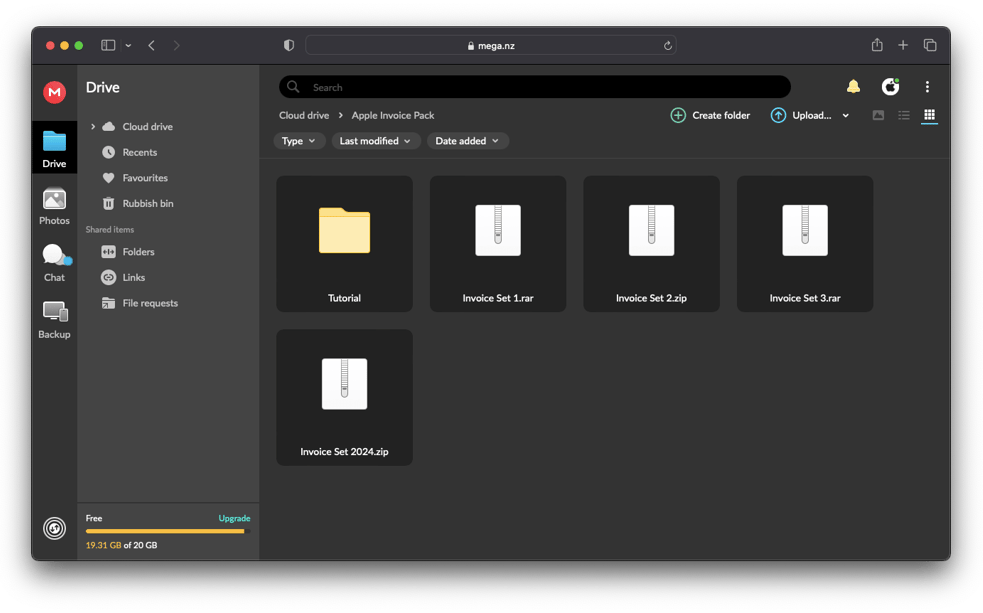
Task: Open the account avatar menu
Action: 890,87
